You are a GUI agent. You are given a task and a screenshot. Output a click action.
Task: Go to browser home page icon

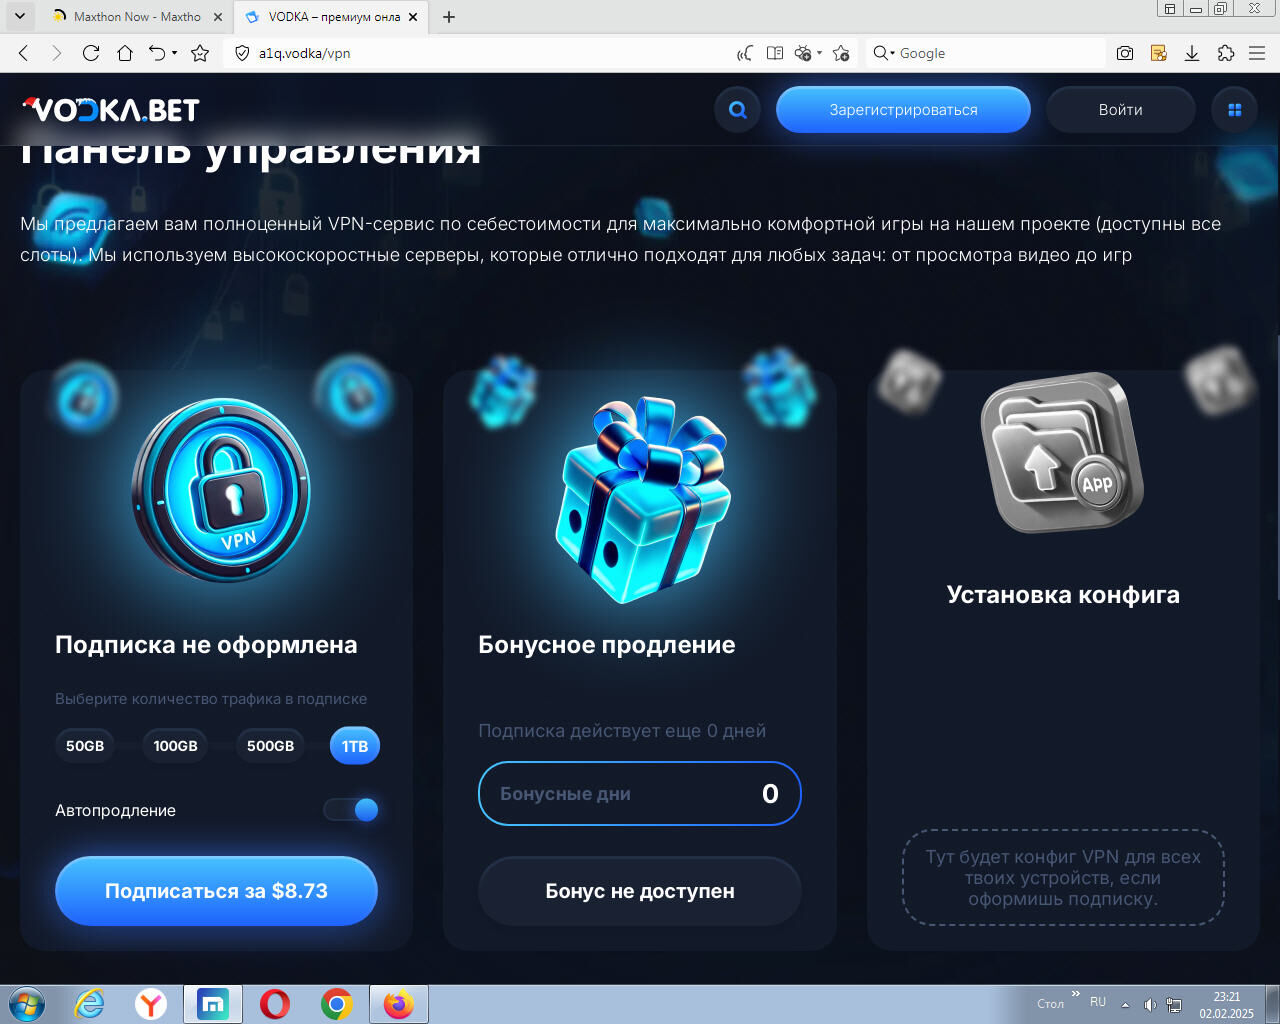(x=125, y=53)
